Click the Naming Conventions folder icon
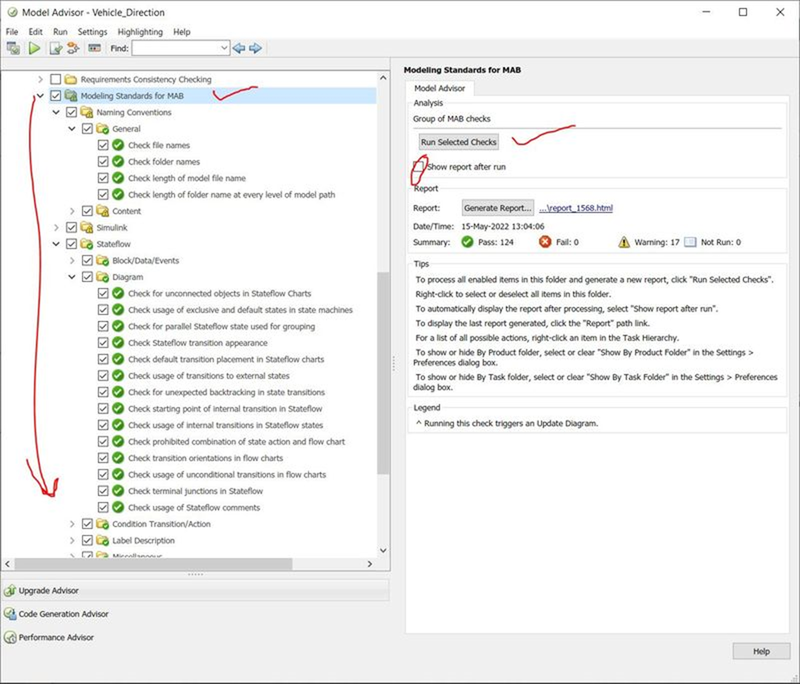Image resolution: width=800 pixels, height=684 pixels. click(87, 112)
